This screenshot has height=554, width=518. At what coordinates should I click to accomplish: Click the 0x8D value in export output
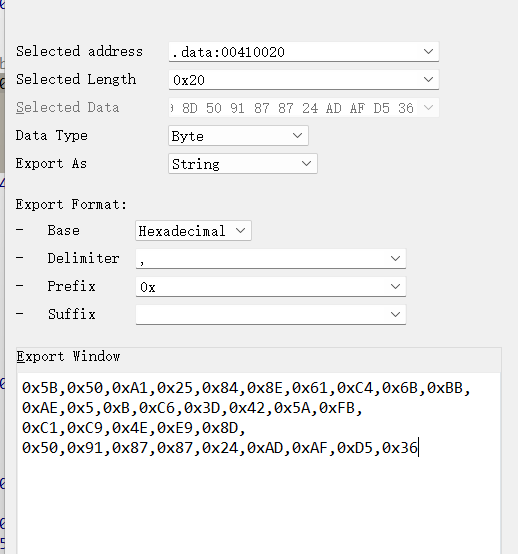coord(220,428)
